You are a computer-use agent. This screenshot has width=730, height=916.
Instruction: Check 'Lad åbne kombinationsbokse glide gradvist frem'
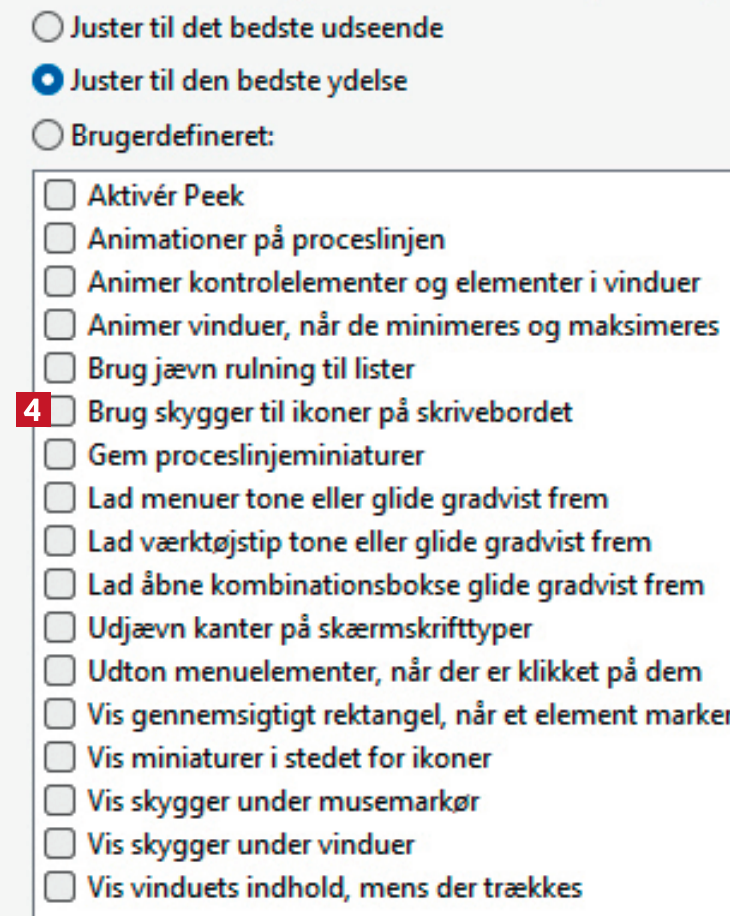(60, 585)
